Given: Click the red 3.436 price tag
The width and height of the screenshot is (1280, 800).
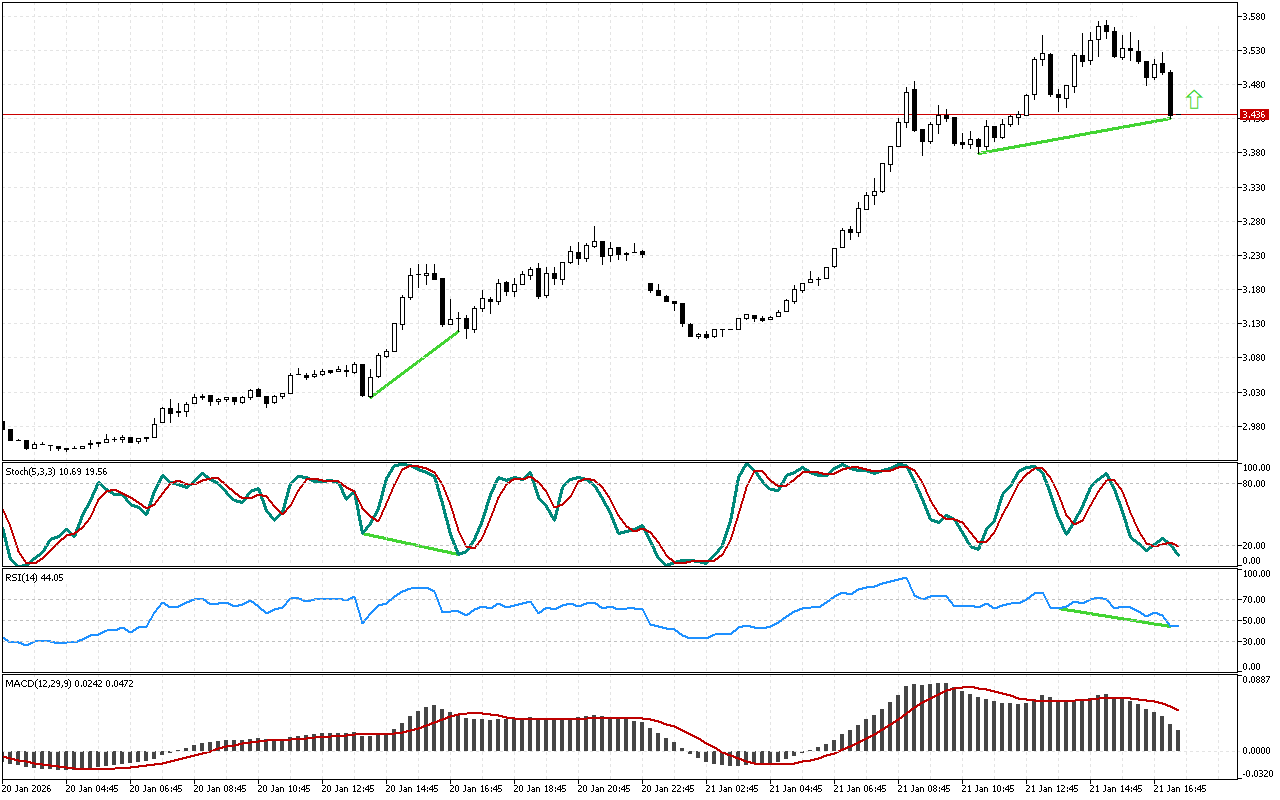Looking at the screenshot, I should click(x=1254, y=115).
